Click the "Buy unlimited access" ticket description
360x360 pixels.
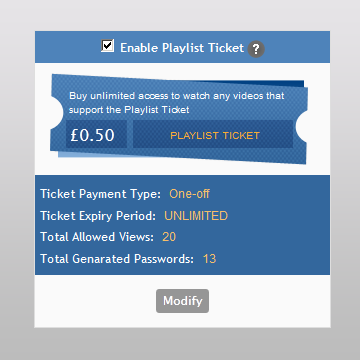pos(177,102)
